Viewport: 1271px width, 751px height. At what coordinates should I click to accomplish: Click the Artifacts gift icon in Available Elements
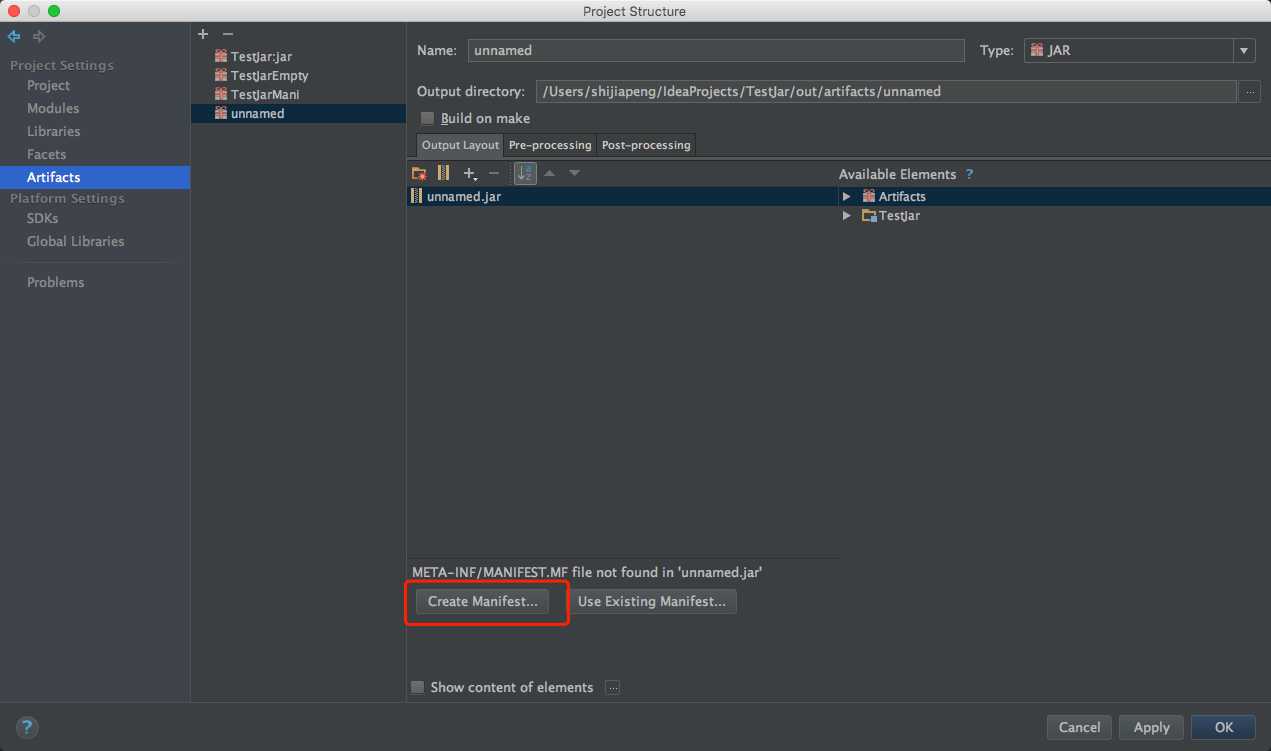pyautogui.click(x=869, y=196)
